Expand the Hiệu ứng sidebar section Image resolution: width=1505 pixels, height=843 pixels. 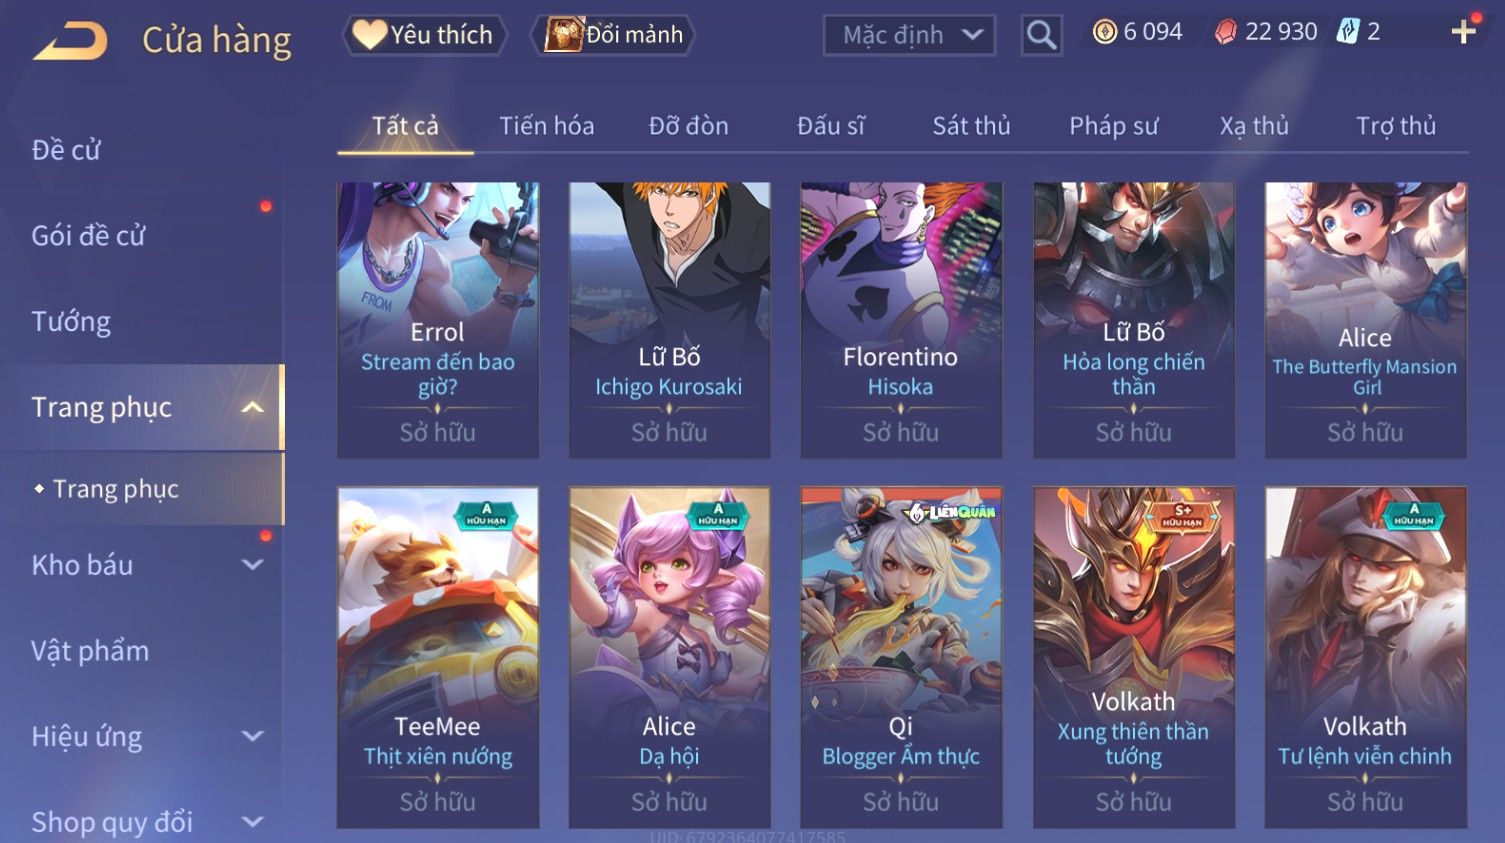click(x=253, y=737)
